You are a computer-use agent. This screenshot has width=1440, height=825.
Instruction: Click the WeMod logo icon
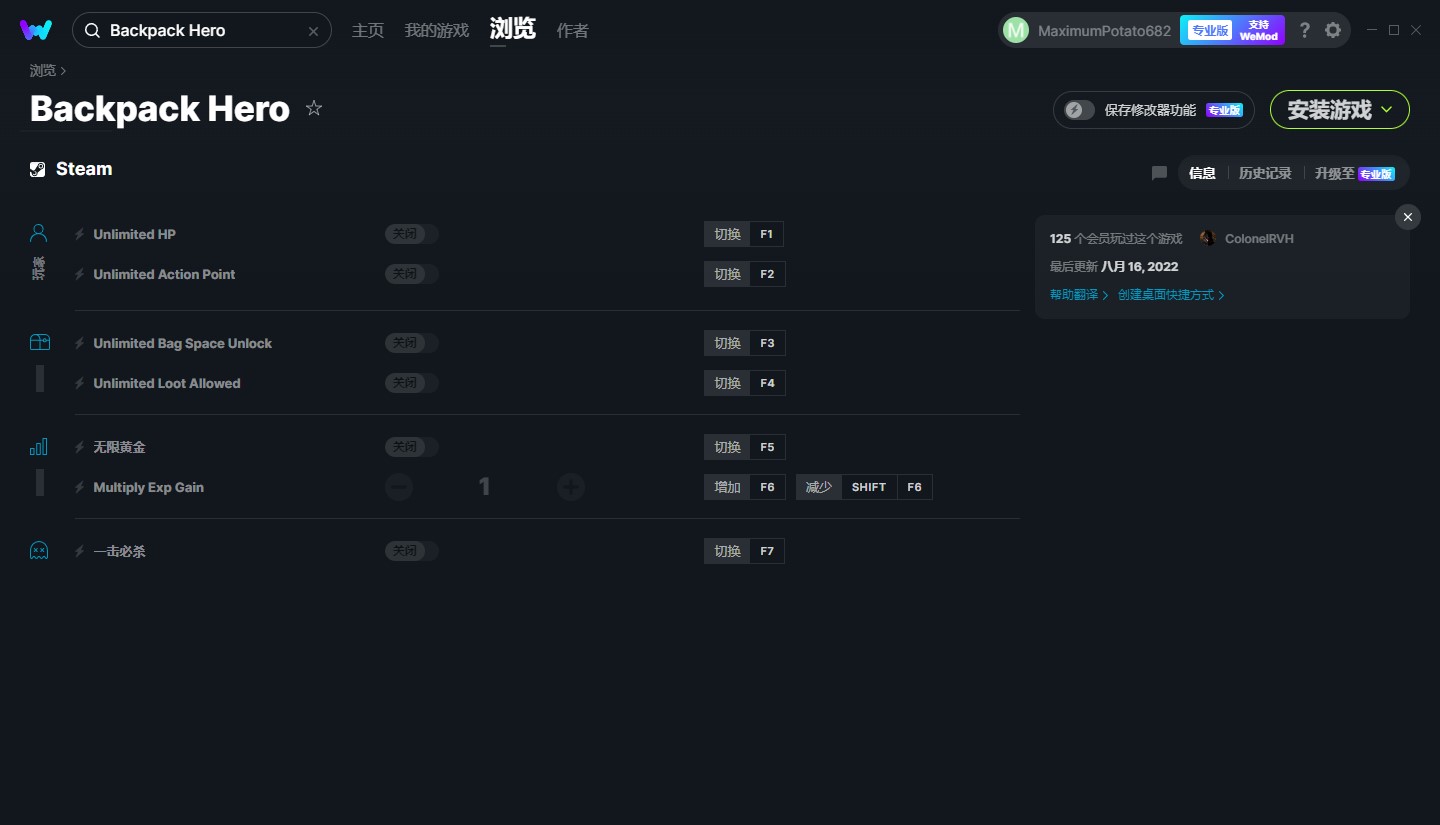pos(36,30)
